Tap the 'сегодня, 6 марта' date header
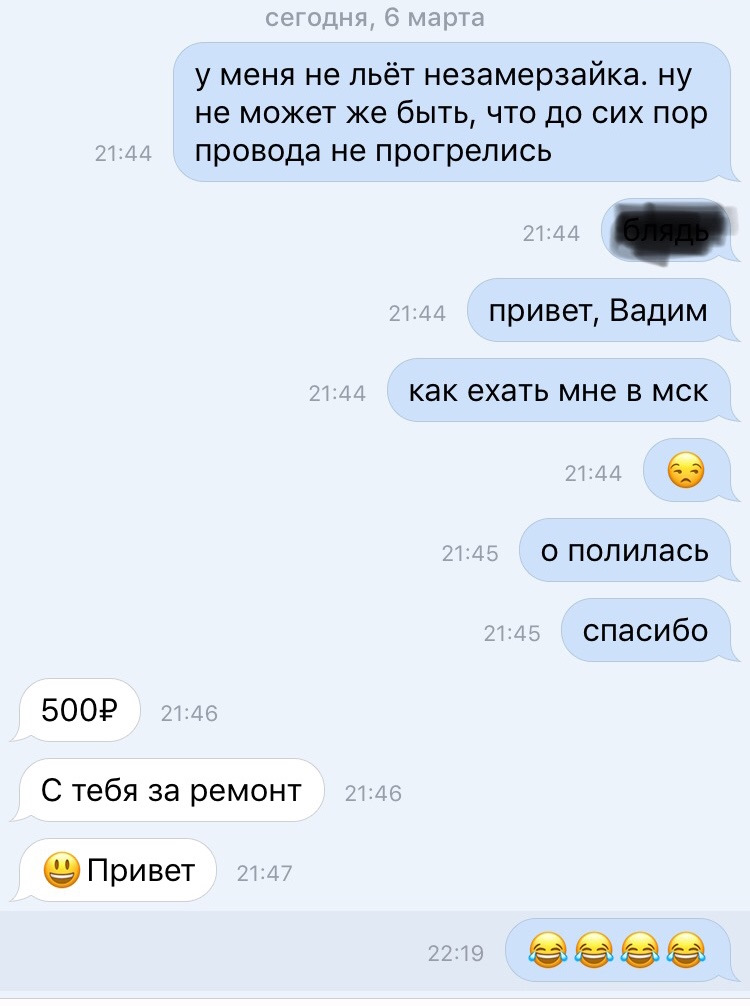This screenshot has height=1006, width=750. pyautogui.click(x=375, y=18)
